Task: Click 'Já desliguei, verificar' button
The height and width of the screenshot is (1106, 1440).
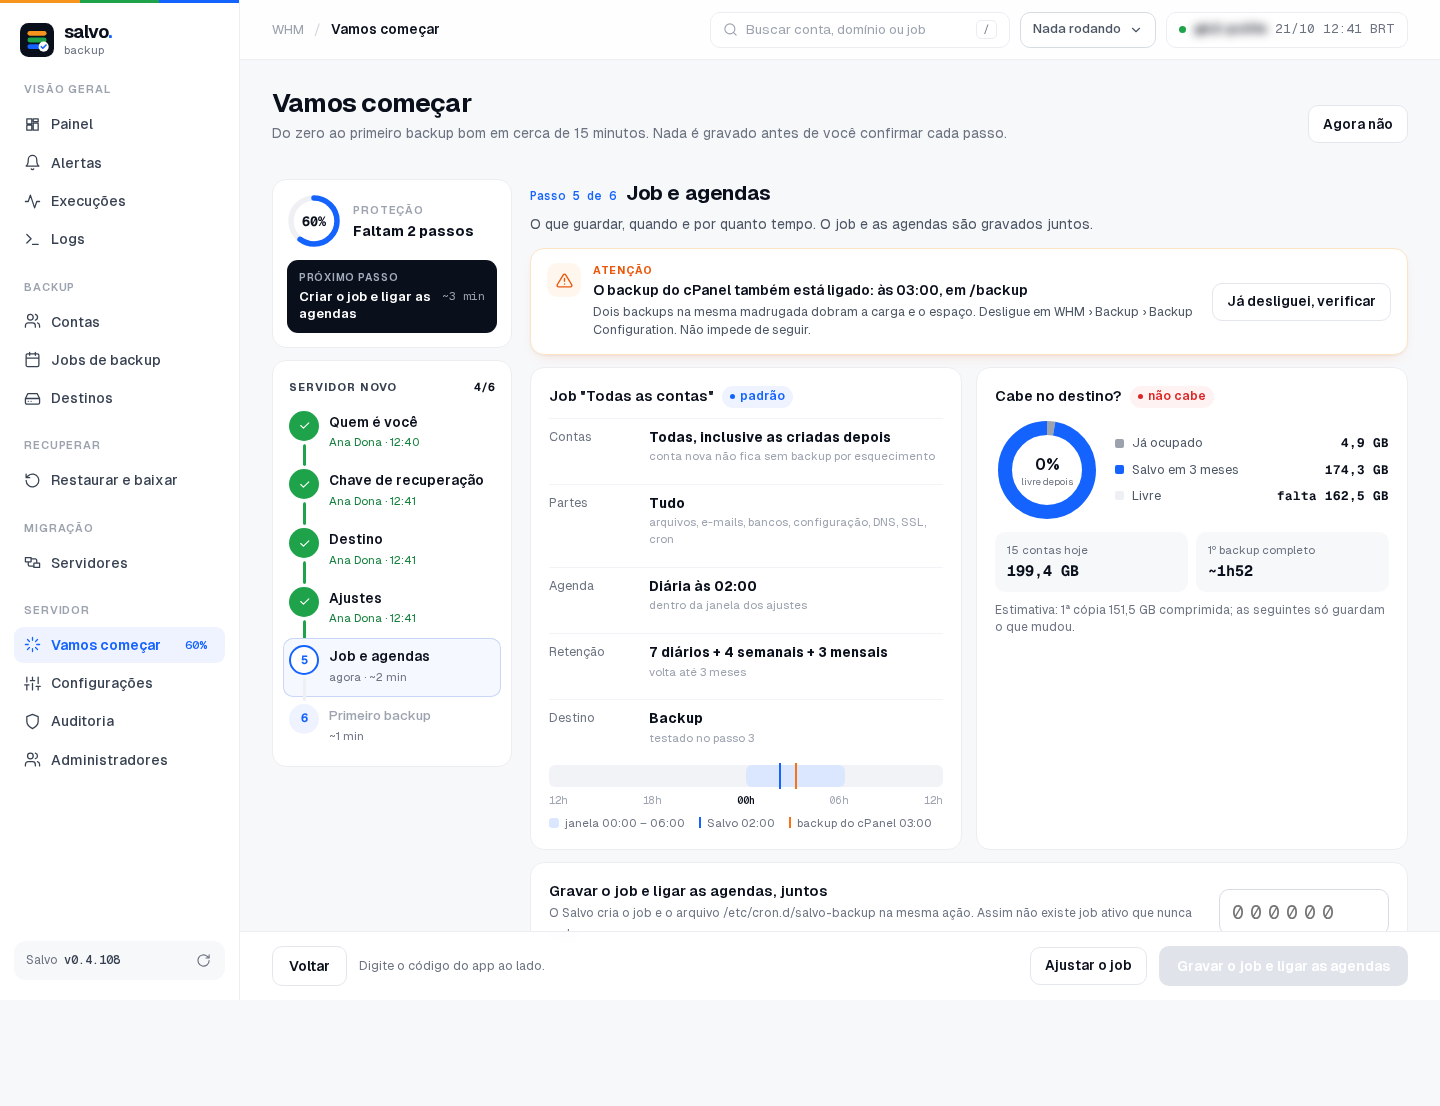Action: coord(1301,302)
